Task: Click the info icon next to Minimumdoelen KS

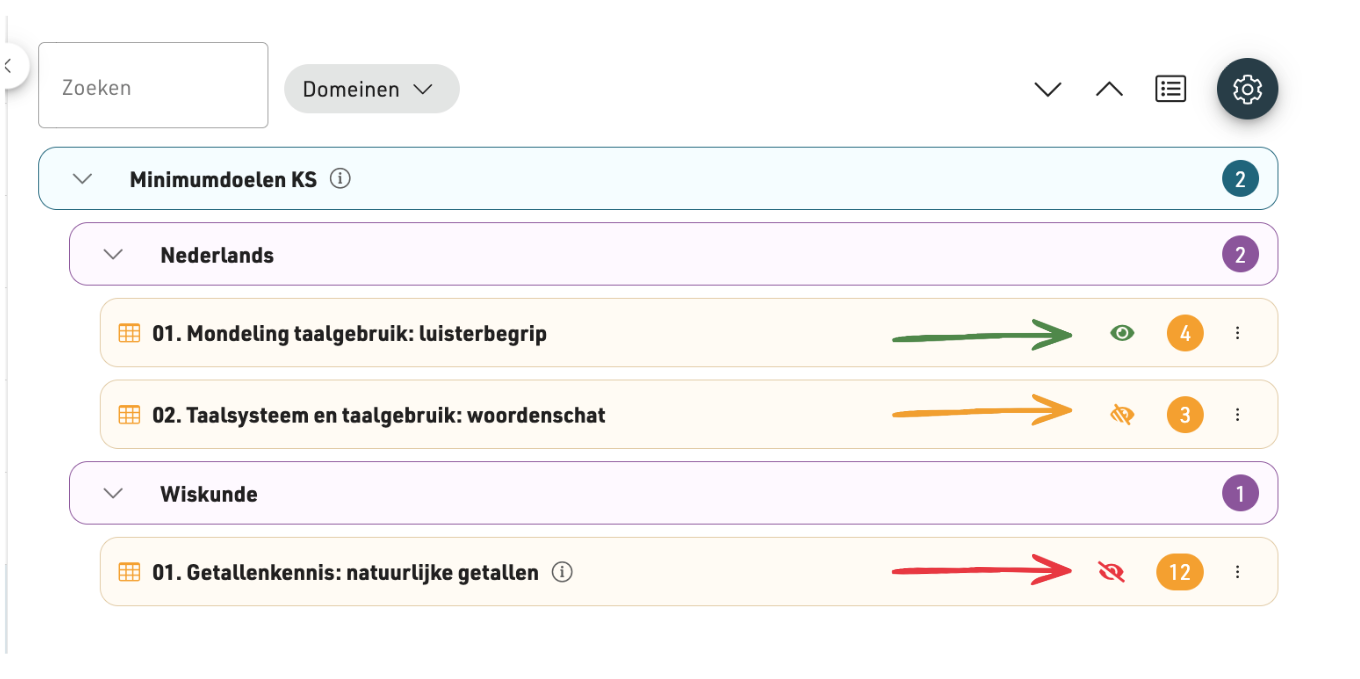Action: click(x=340, y=179)
